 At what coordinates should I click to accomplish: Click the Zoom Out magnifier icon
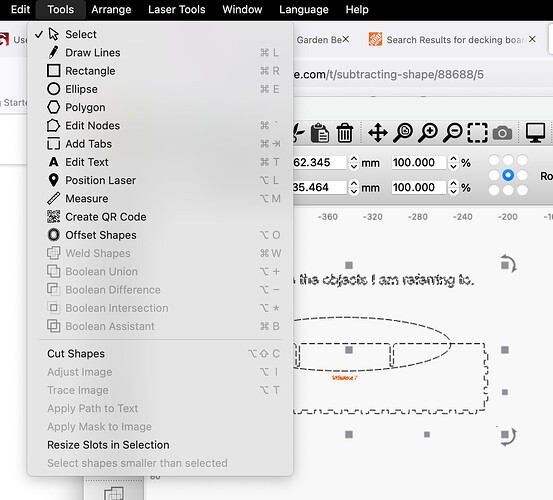pos(452,133)
